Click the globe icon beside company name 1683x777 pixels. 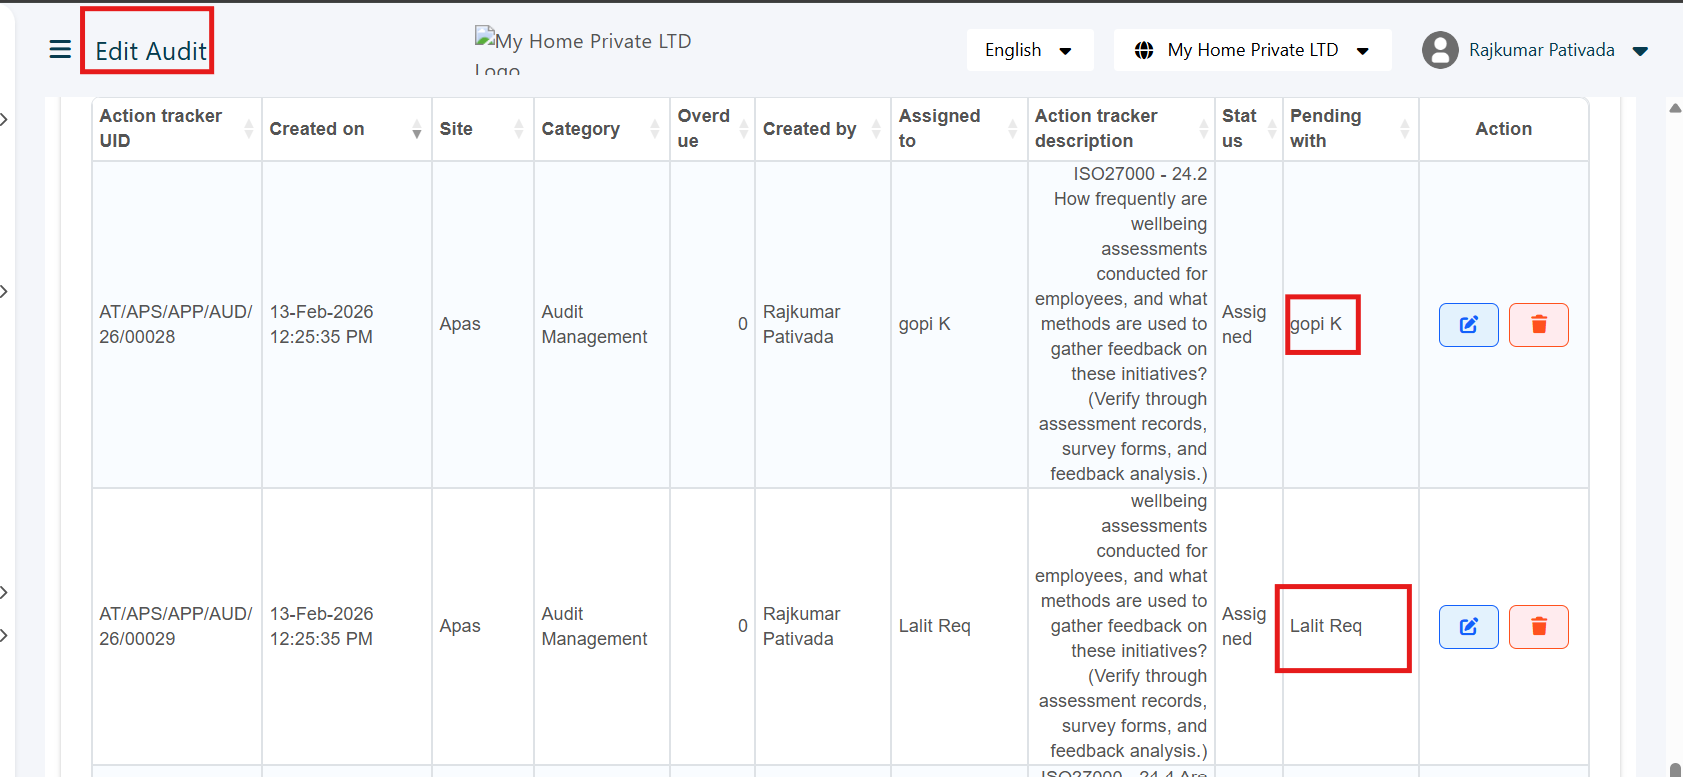[x=1144, y=50]
